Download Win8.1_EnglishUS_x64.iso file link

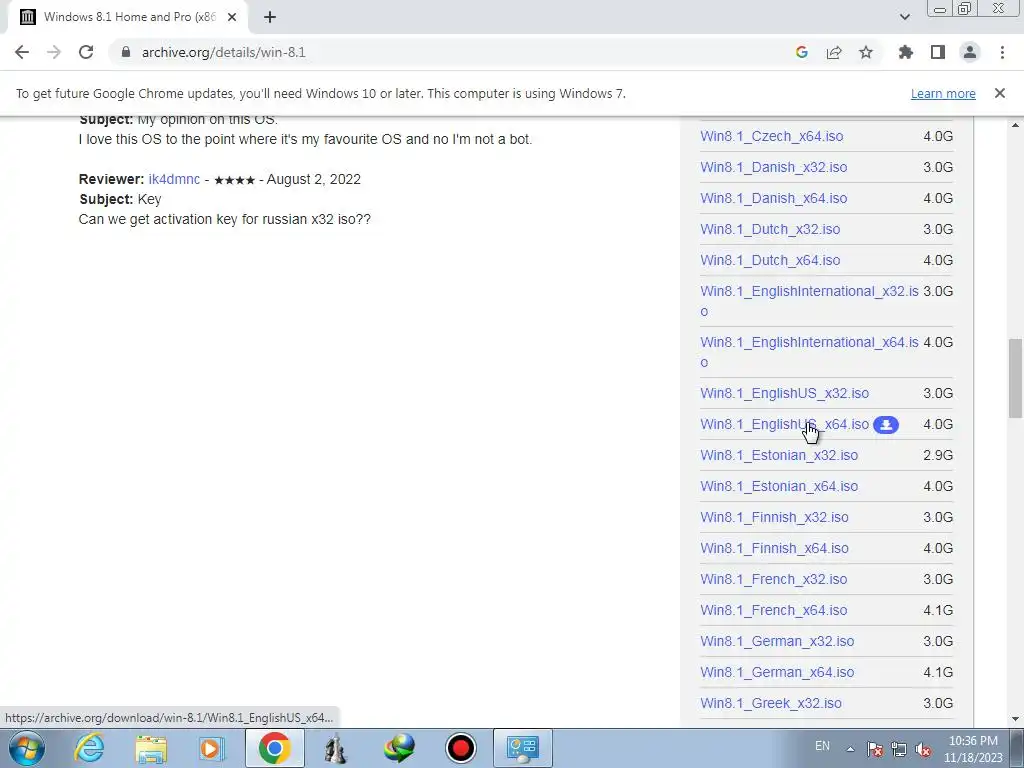click(784, 424)
